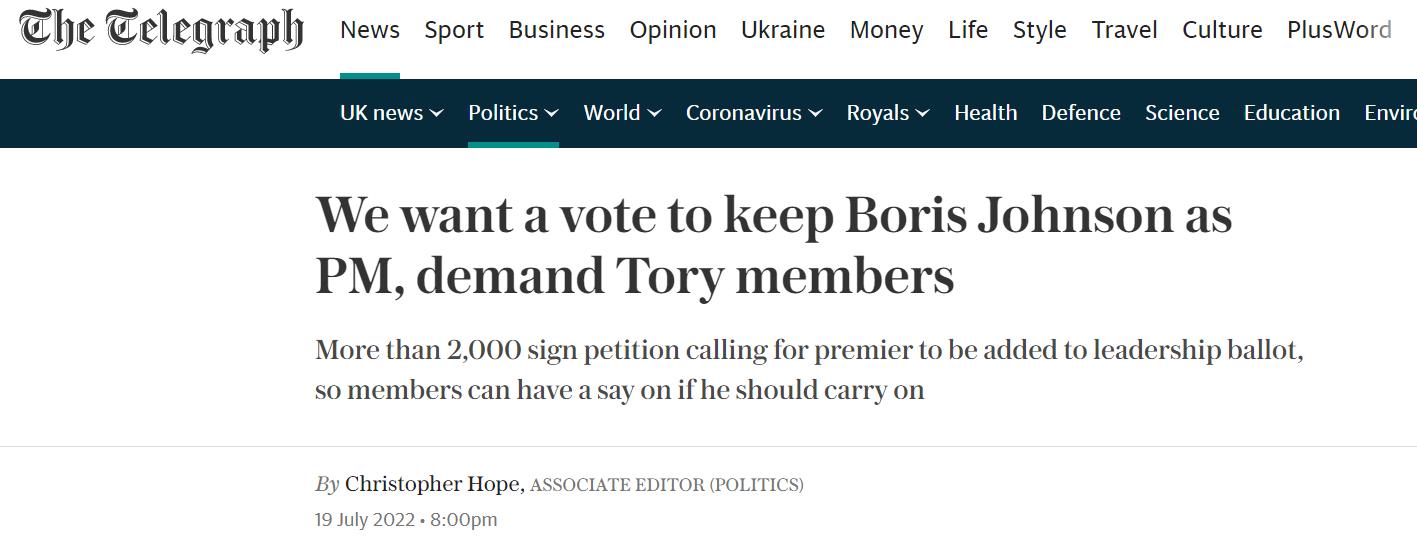The height and width of the screenshot is (545, 1417).
Task: Go to the Sport section
Action: click(x=454, y=30)
